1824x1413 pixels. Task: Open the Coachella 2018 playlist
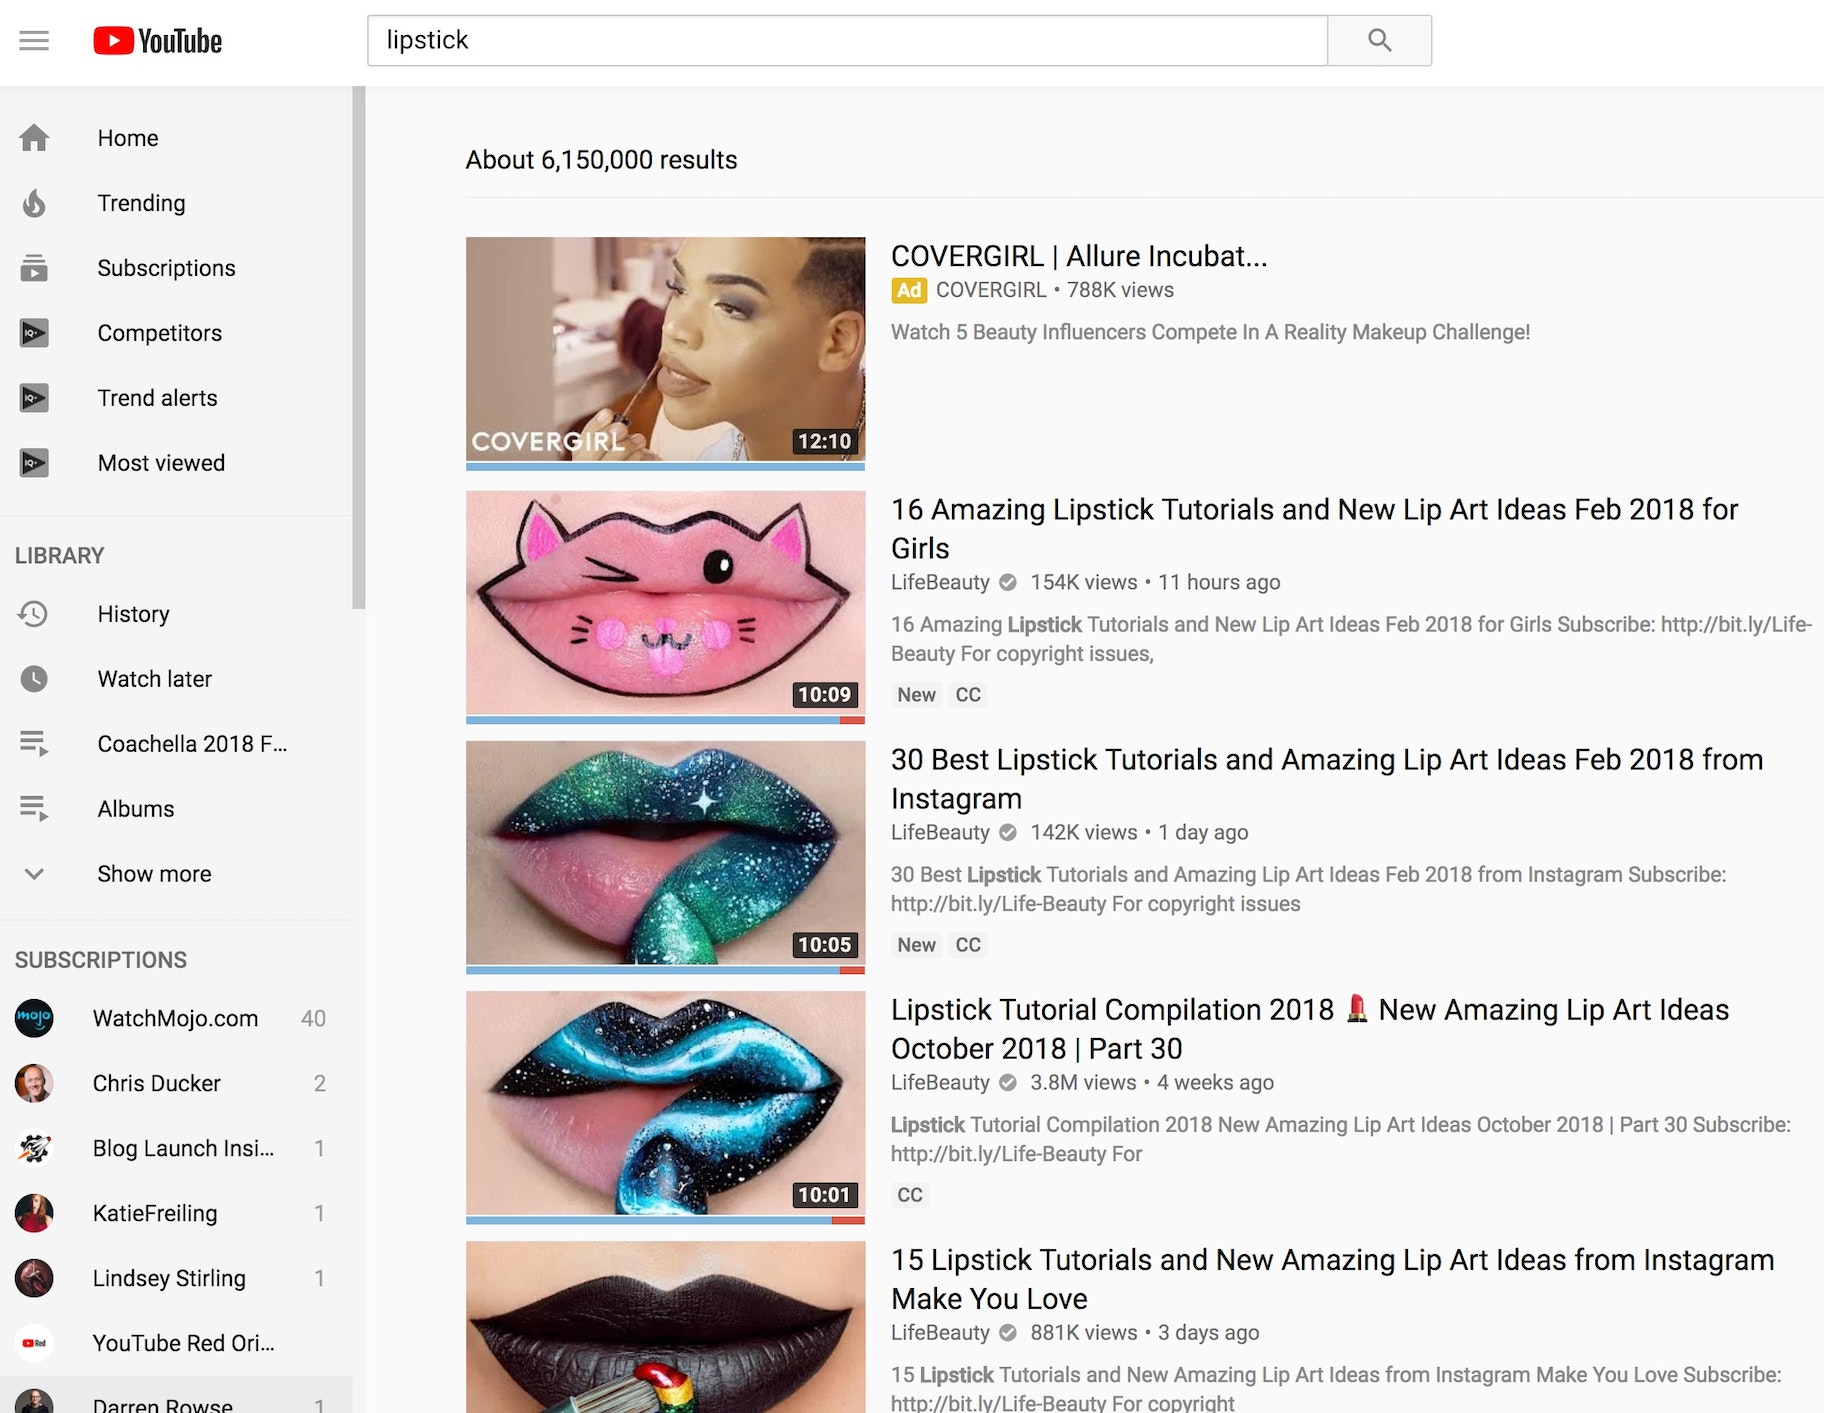click(191, 744)
